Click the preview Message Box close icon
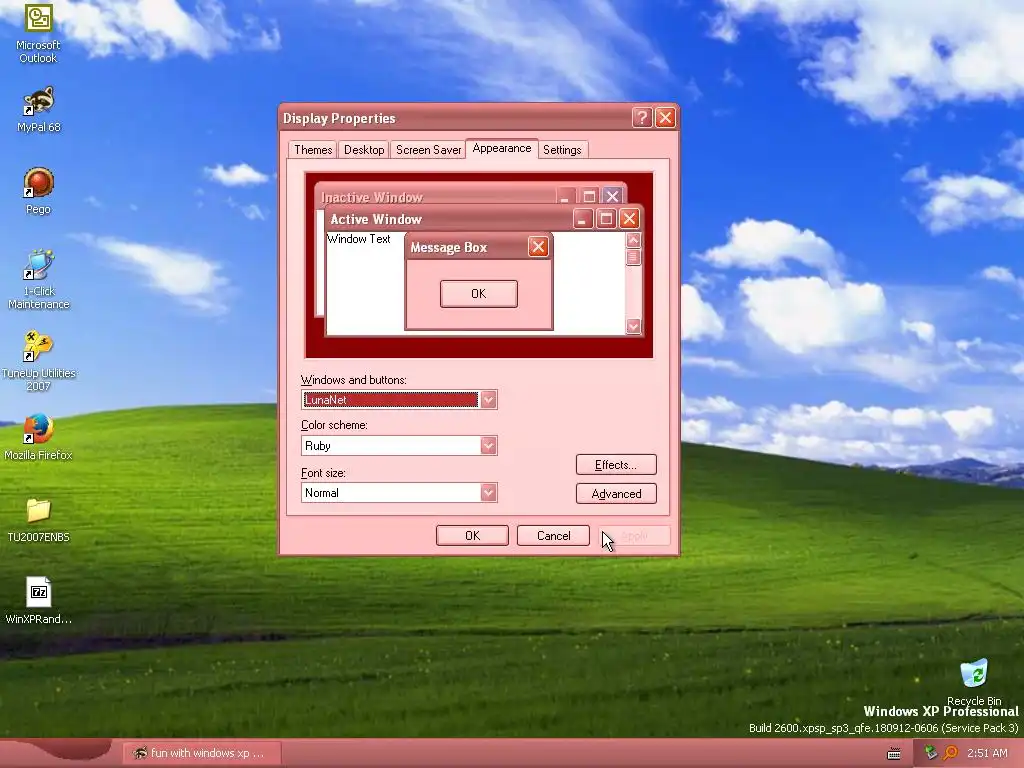This screenshot has width=1024, height=768. point(538,247)
